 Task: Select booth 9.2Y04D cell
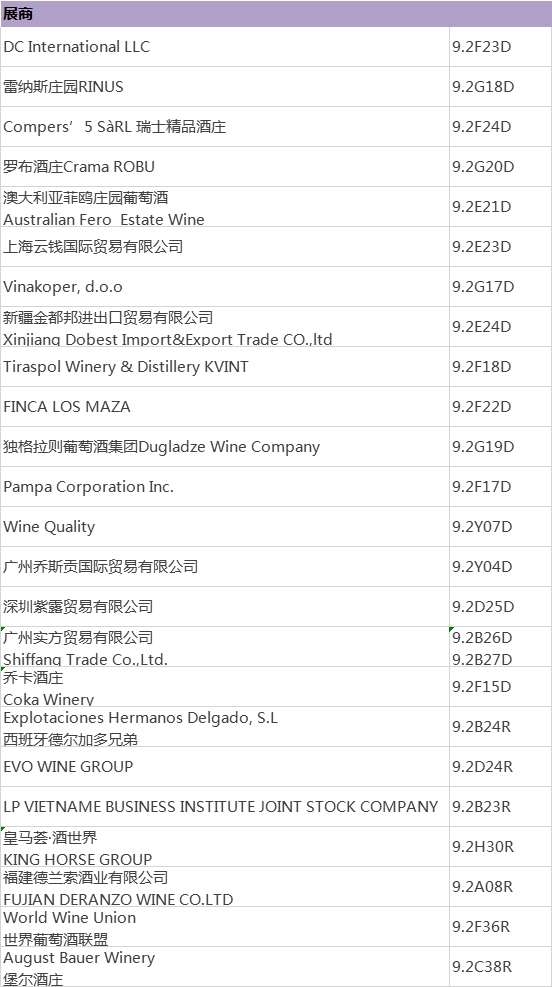pyautogui.click(x=500, y=567)
